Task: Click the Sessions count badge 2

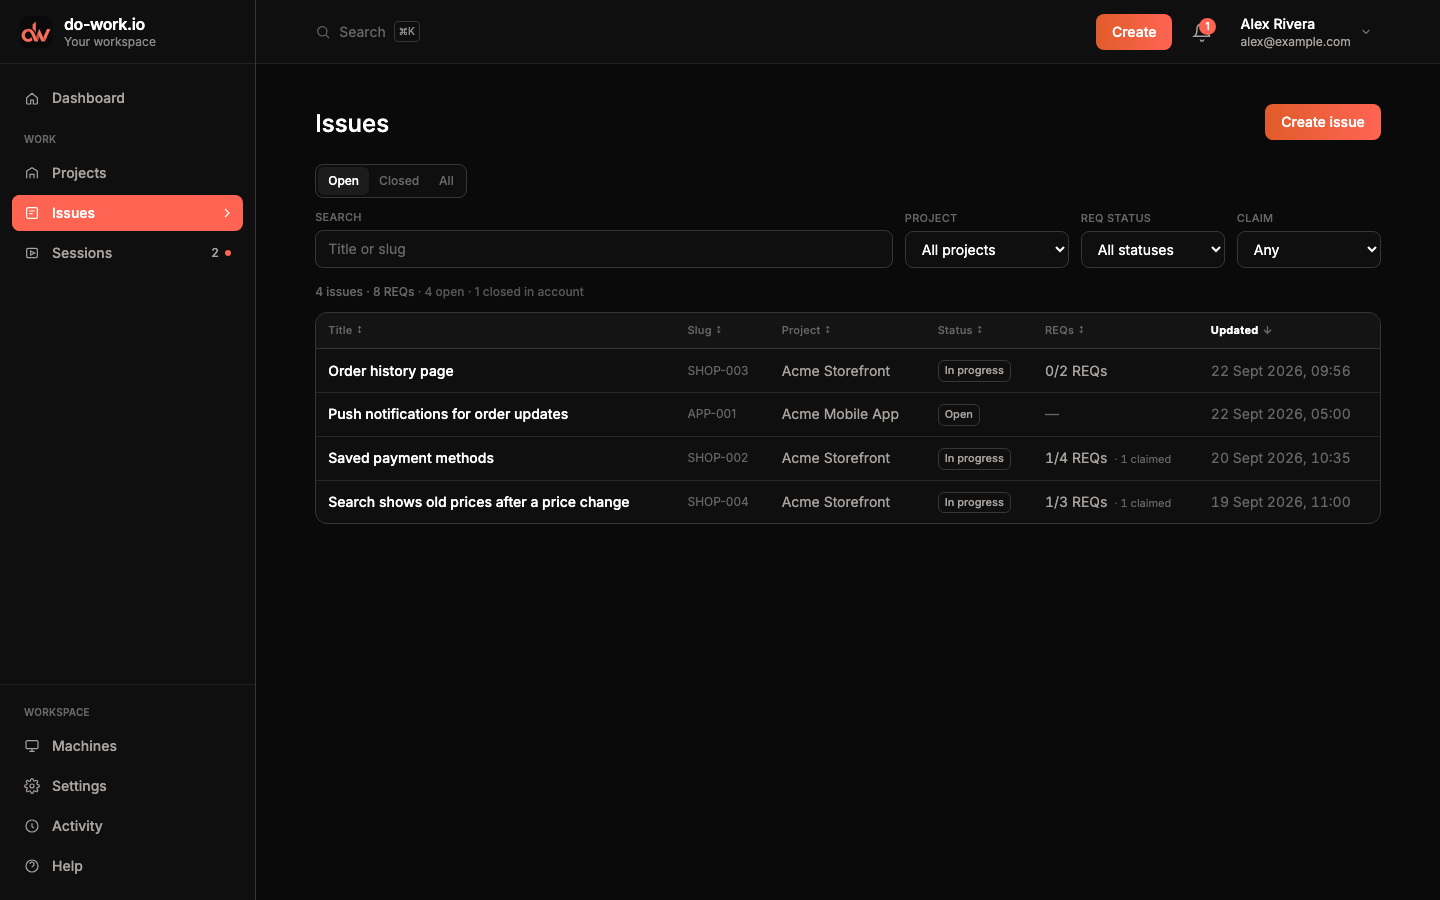Action: point(215,253)
